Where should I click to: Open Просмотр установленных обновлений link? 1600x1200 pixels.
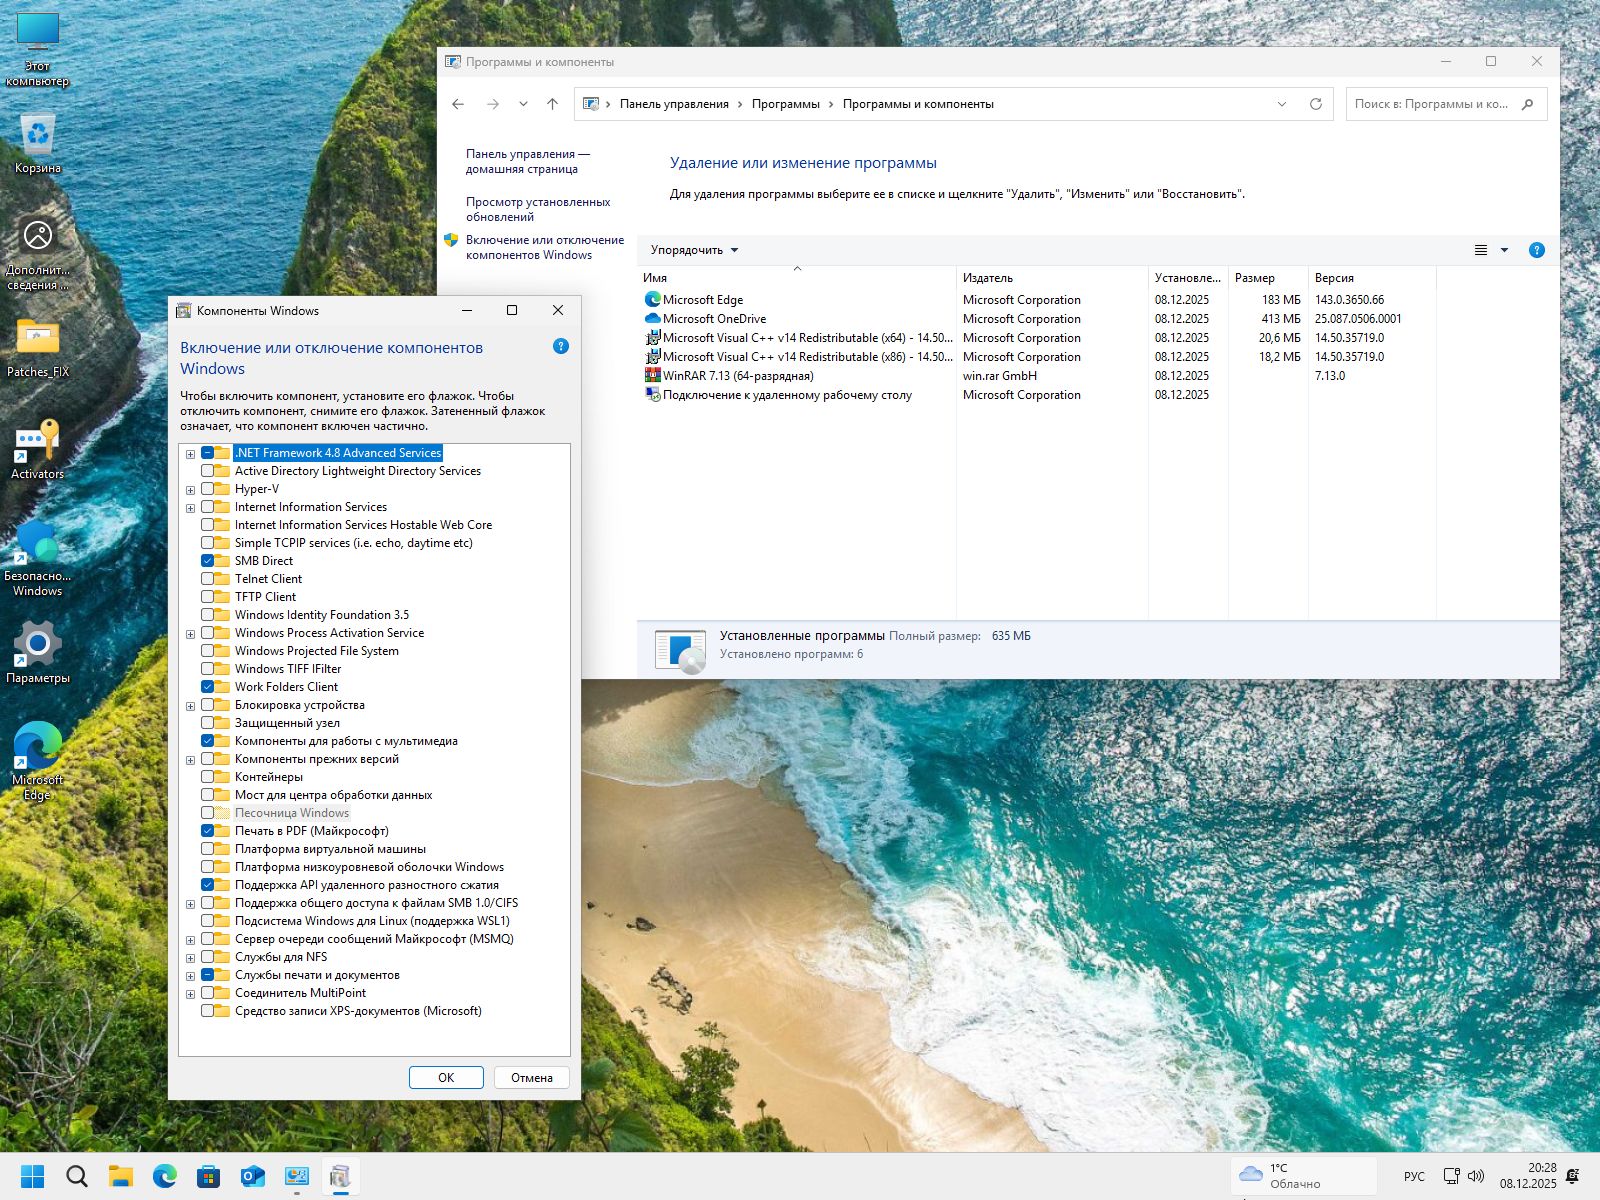pyautogui.click(x=537, y=209)
